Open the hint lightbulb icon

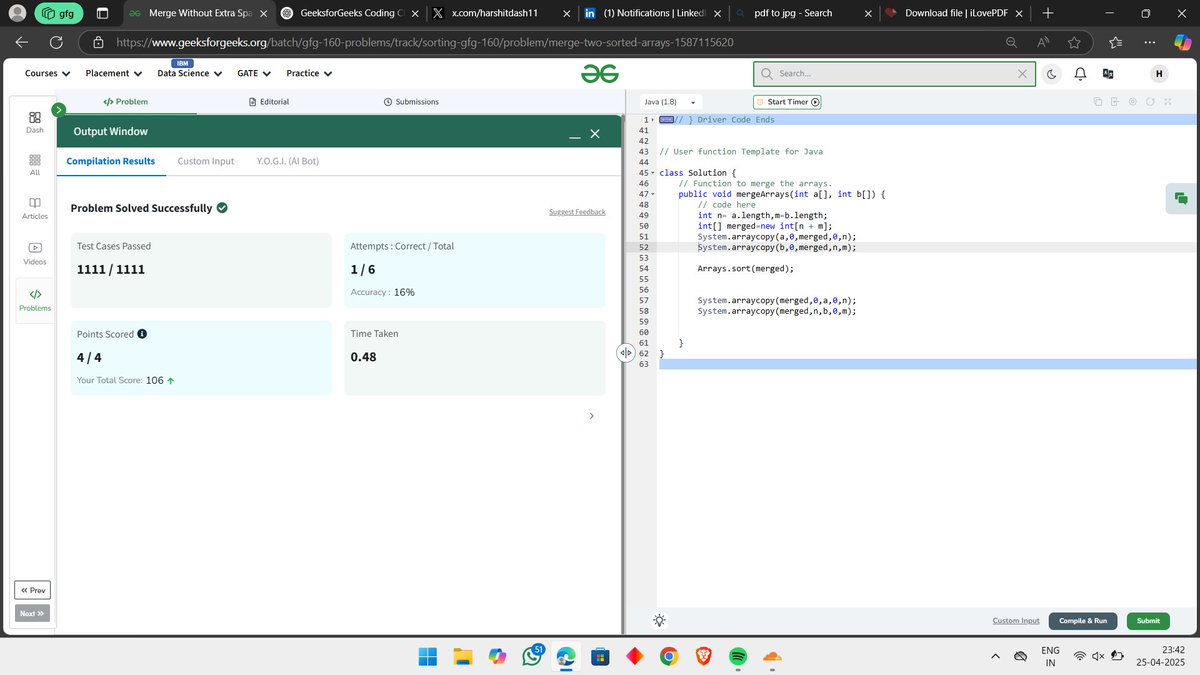pos(659,620)
